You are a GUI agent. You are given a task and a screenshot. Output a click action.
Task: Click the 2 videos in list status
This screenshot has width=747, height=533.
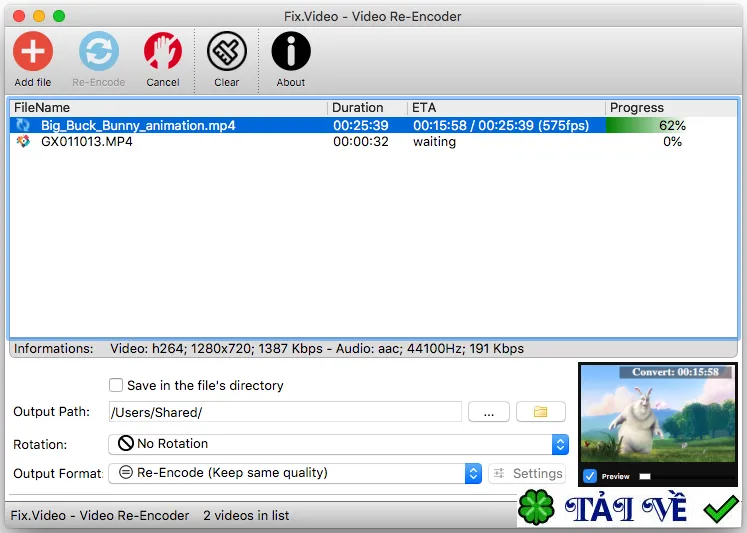(x=246, y=515)
